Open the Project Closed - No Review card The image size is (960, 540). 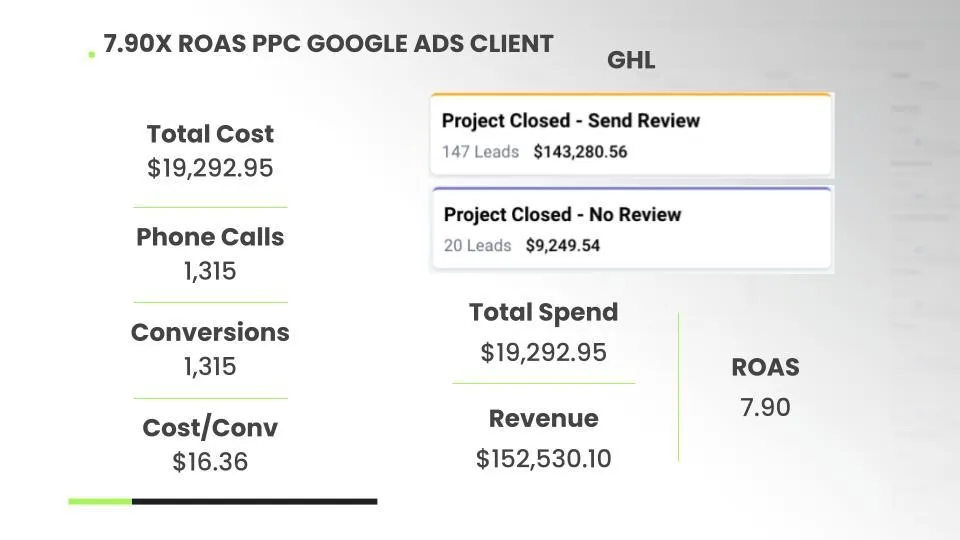631,228
